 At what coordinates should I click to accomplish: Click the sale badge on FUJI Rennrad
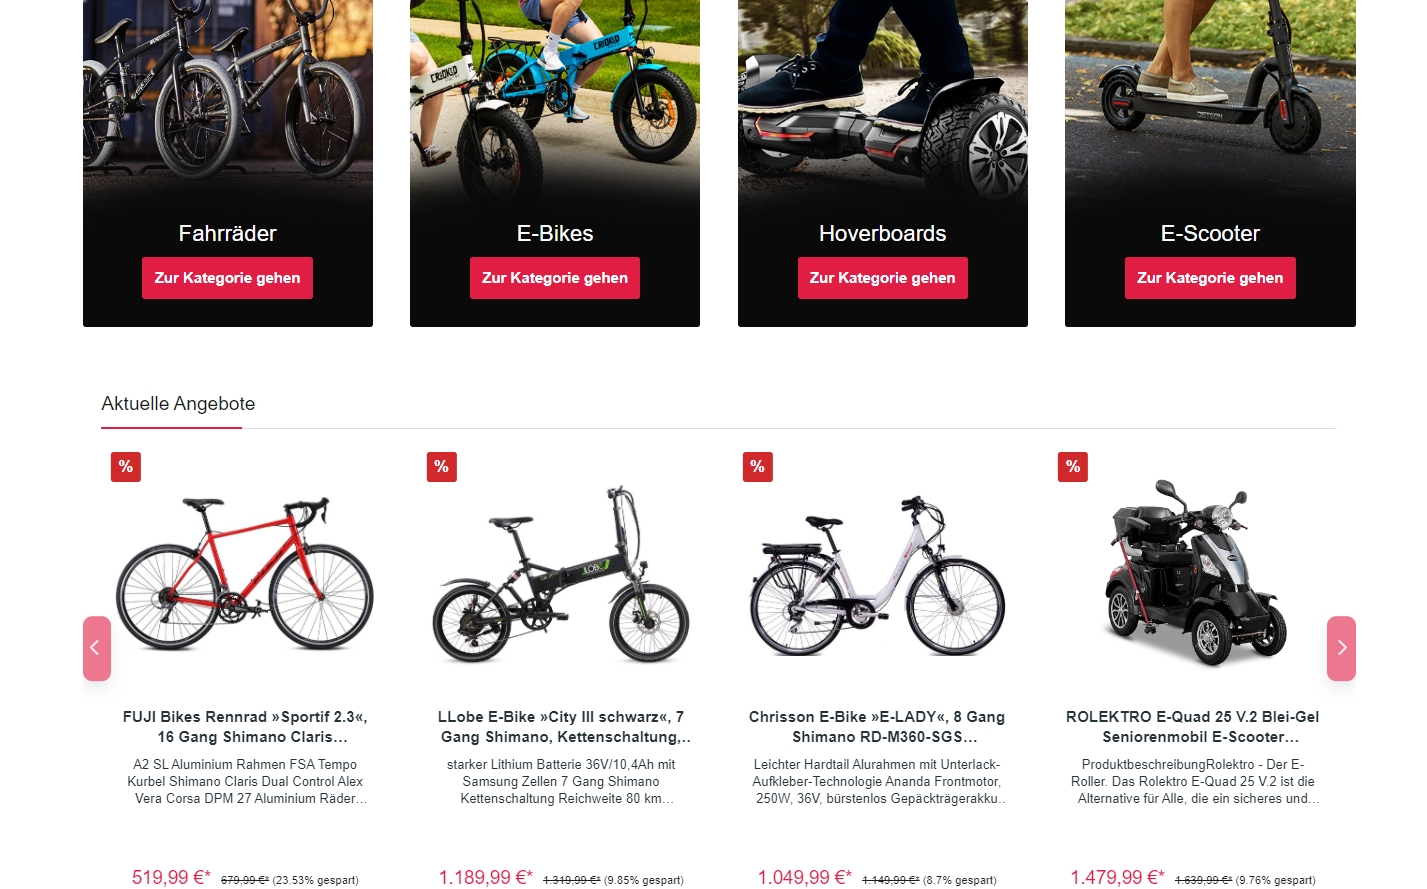[x=126, y=466]
